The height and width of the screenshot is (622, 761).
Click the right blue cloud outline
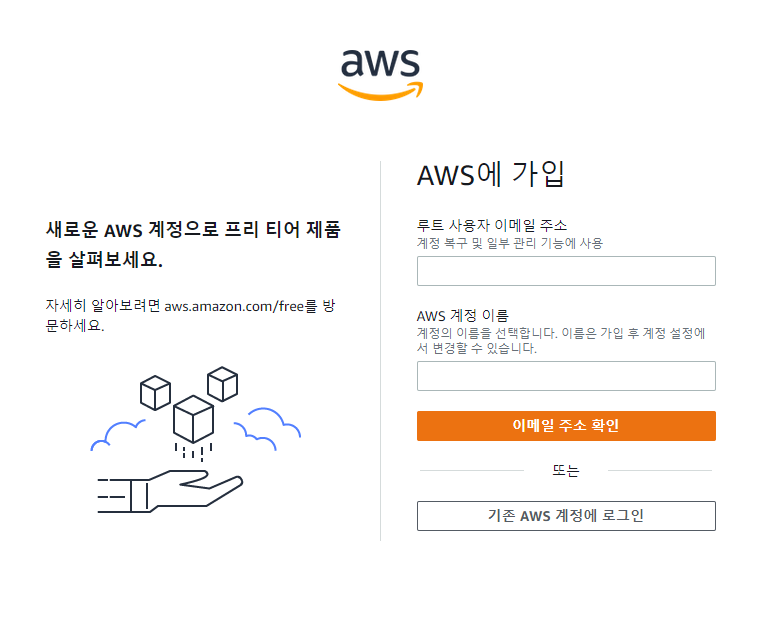267,428
